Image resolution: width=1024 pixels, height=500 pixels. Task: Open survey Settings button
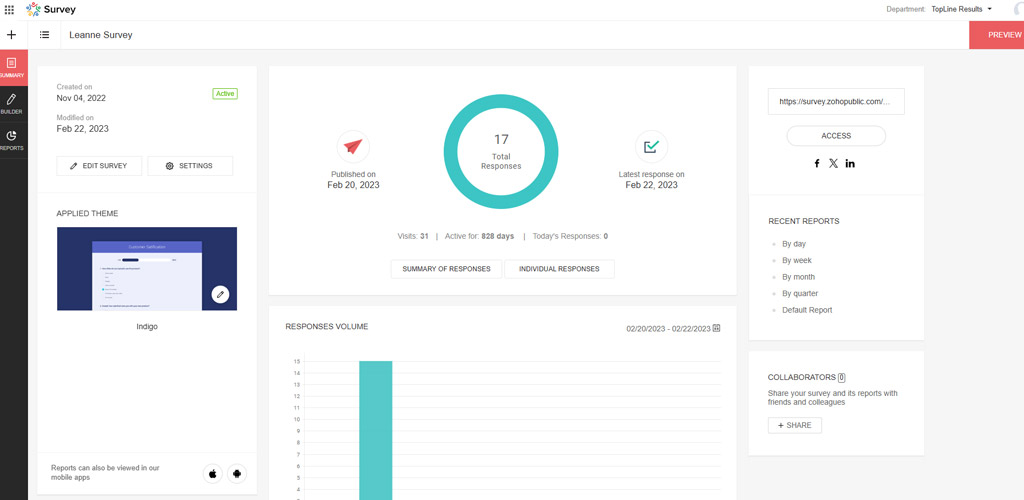[189, 166]
